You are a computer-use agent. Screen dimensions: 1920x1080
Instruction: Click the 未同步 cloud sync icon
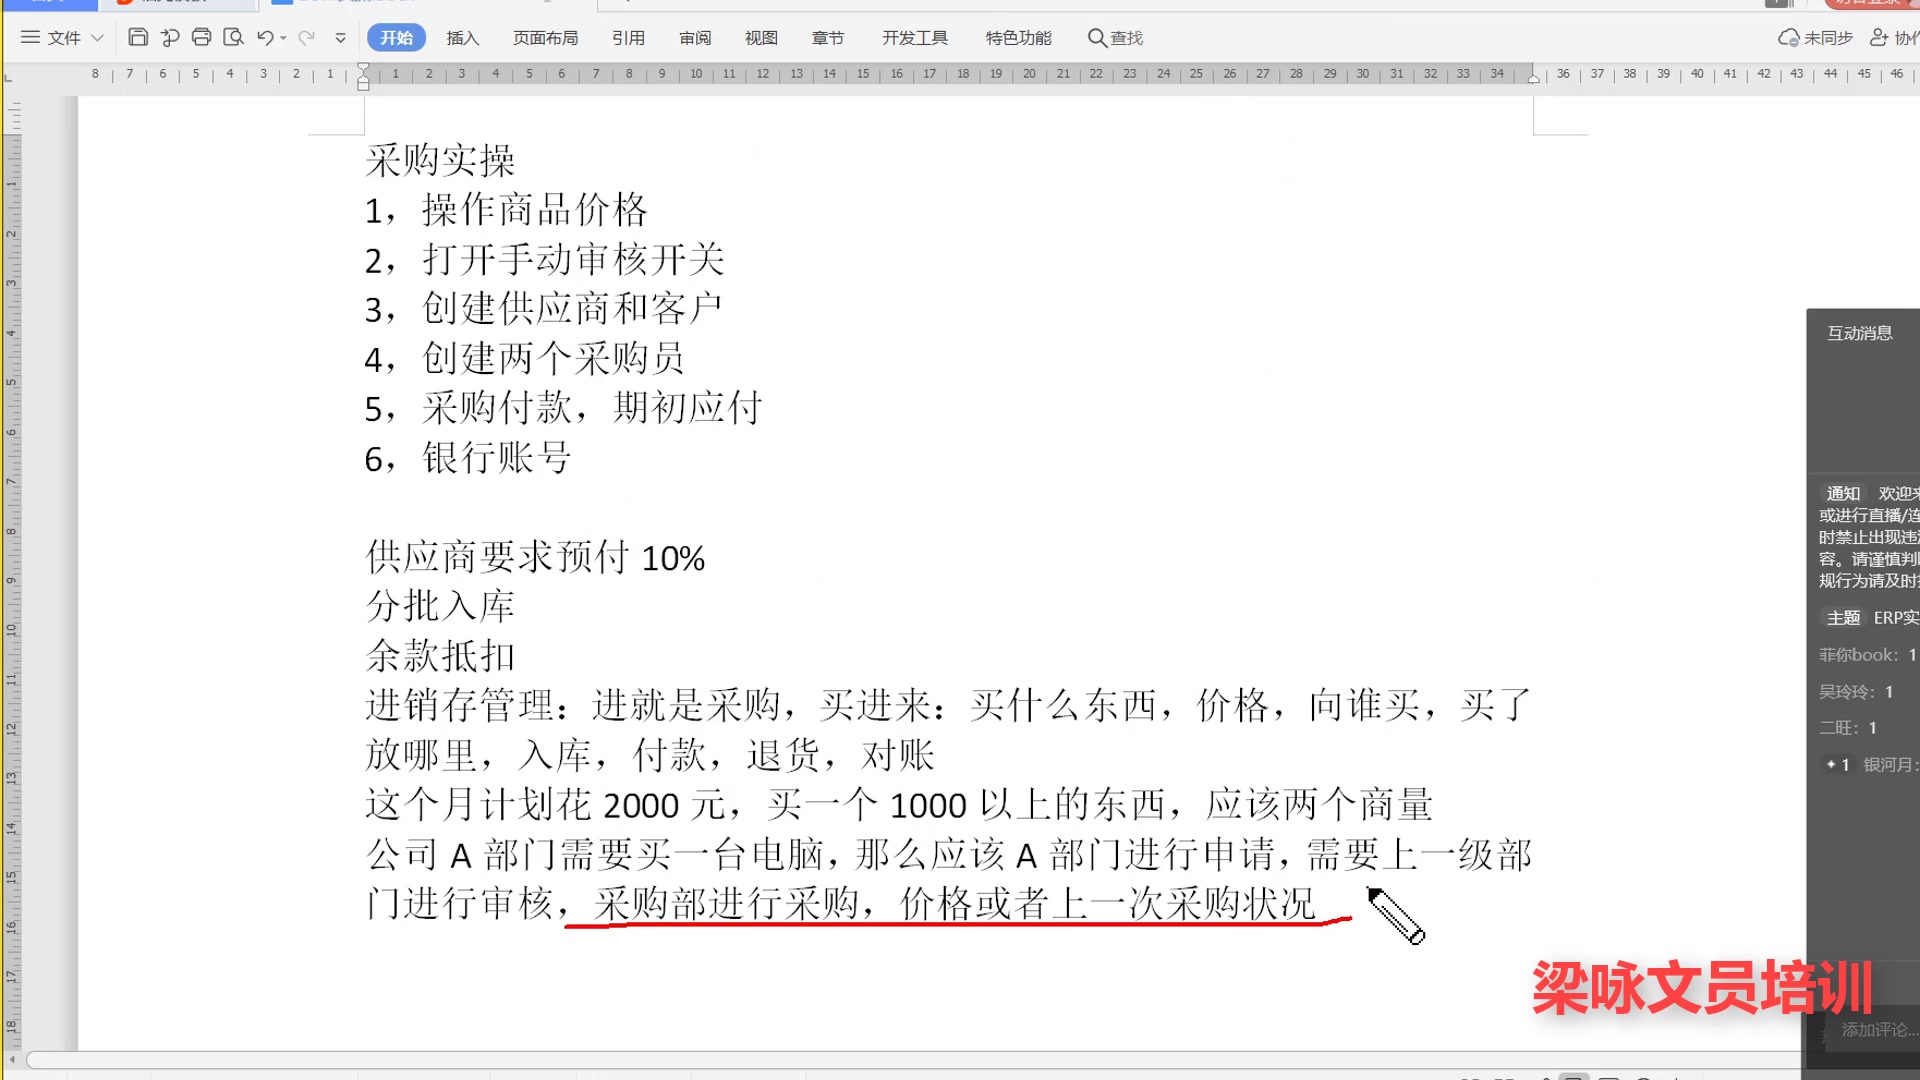tap(1788, 38)
